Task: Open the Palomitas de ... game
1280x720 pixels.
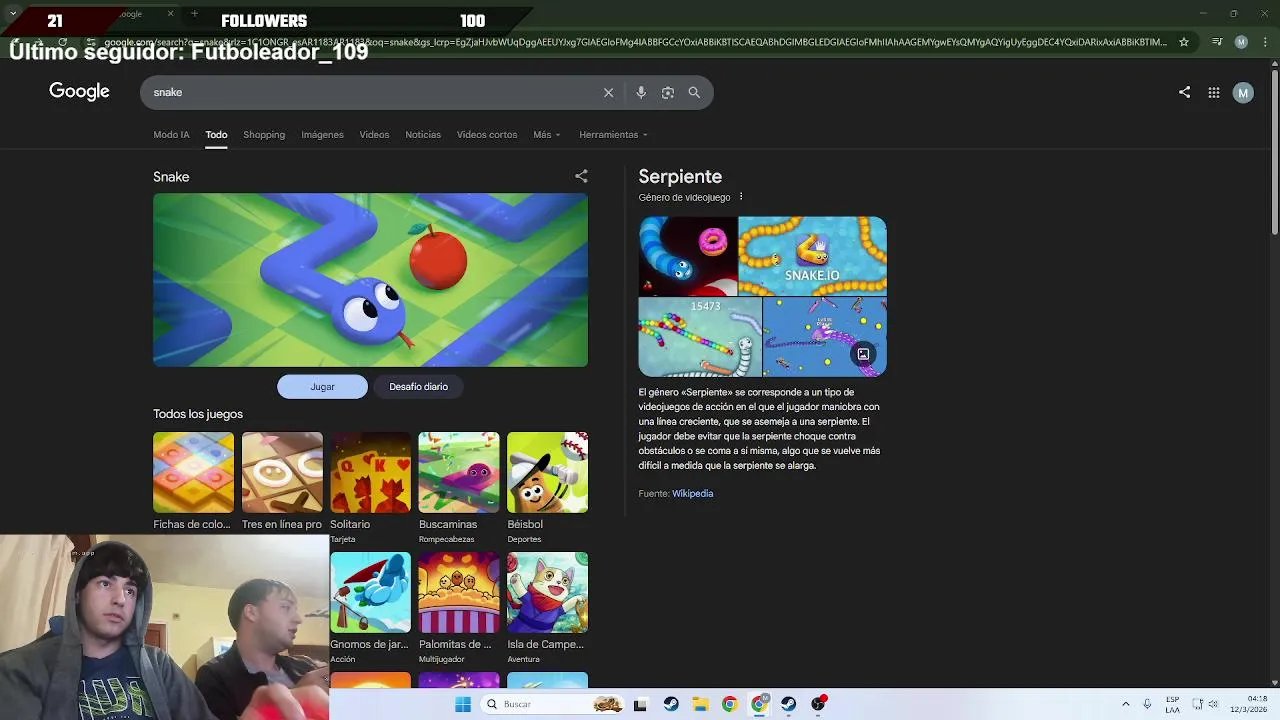Action: point(459,608)
